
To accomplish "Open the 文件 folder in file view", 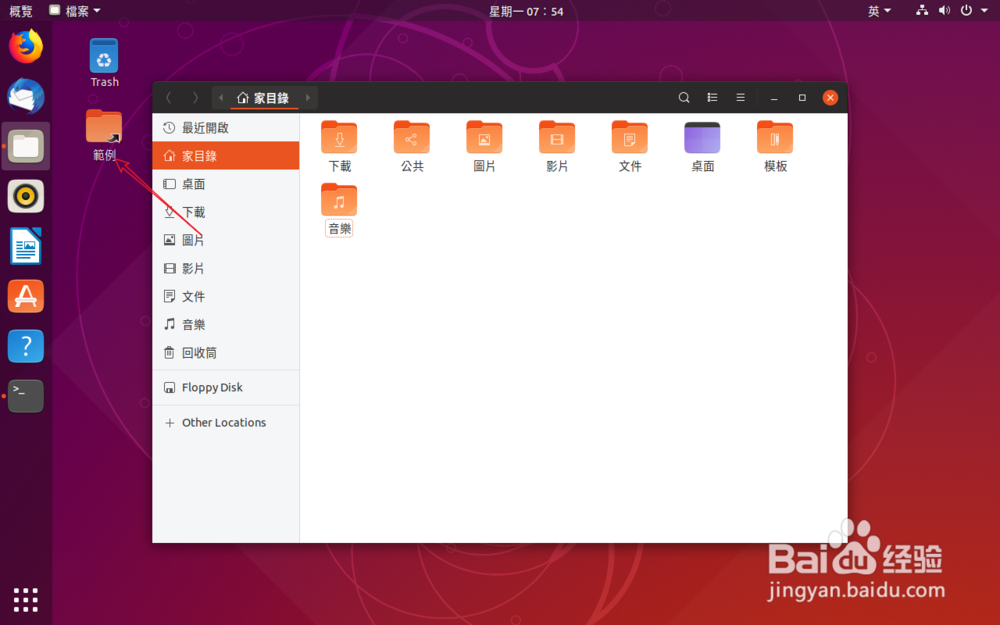I will coord(629,146).
